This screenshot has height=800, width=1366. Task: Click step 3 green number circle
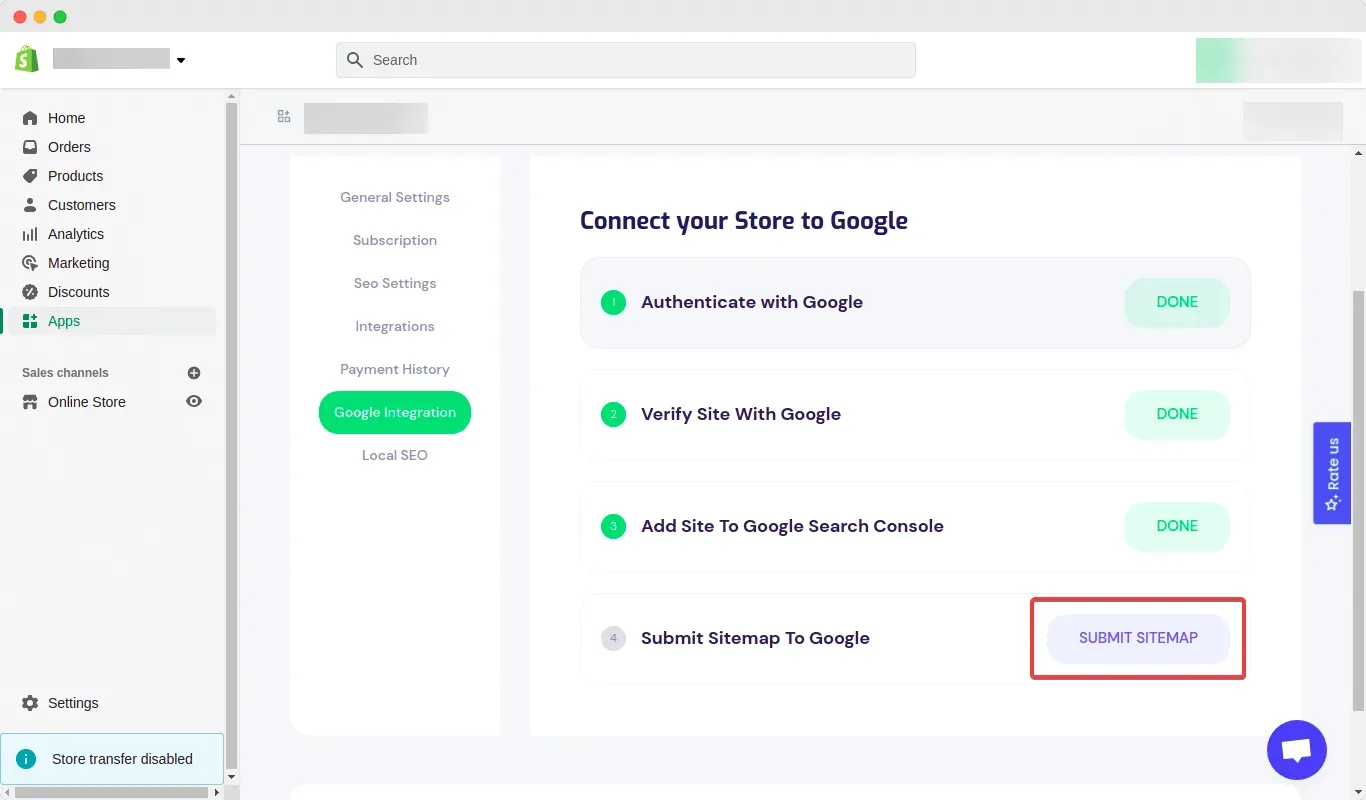coord(613,526)
